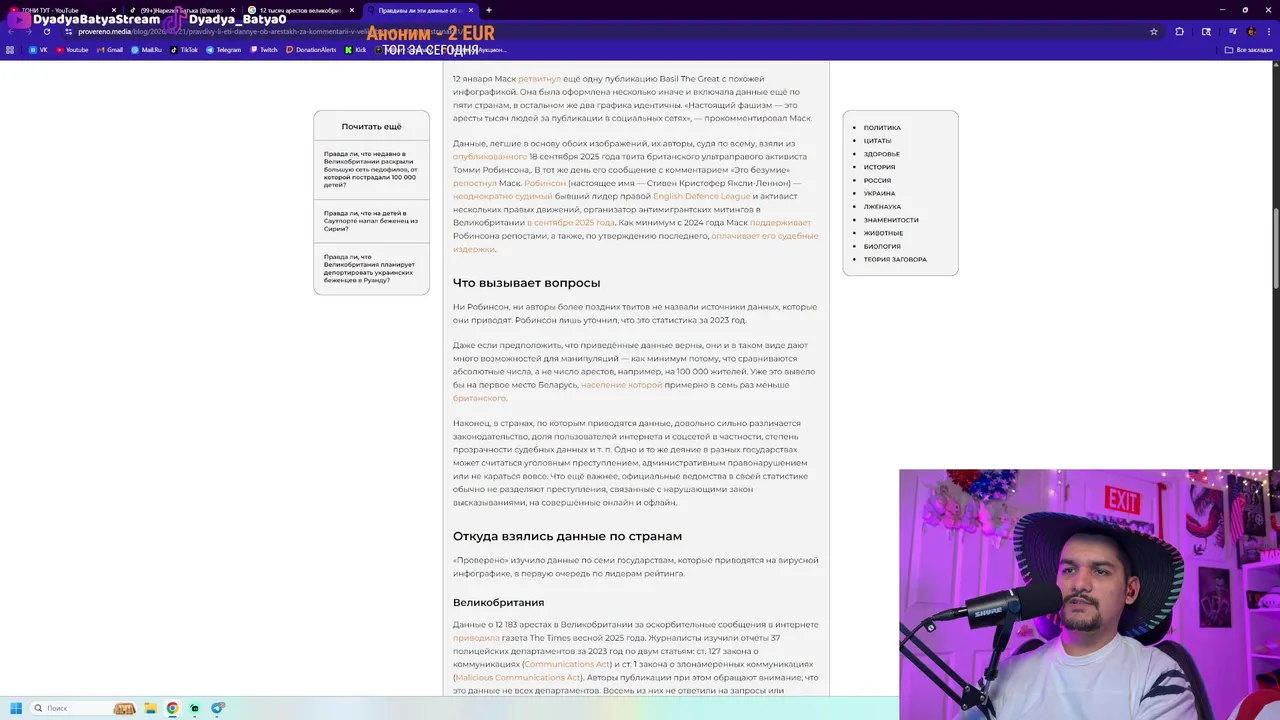The height and width of the screenshot is (720, 1280).
Task: Open the Chrome profile avatar
Action: pos(1251,31)
